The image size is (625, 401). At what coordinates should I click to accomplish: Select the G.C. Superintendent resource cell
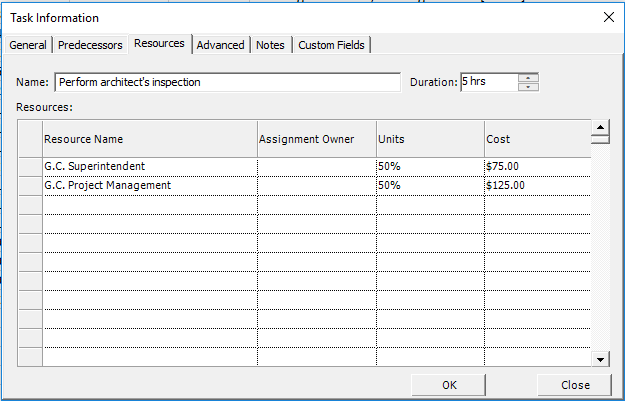click(x=150, y=167)
